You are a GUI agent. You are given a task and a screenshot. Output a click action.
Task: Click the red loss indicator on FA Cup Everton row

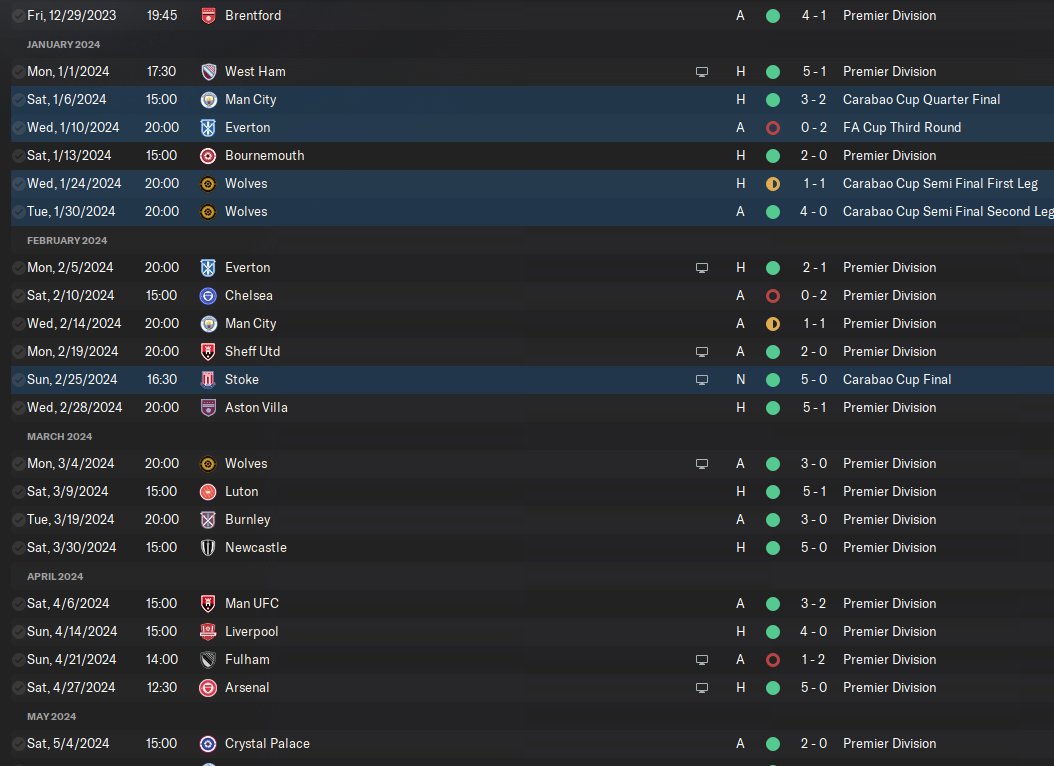point(773,128)
